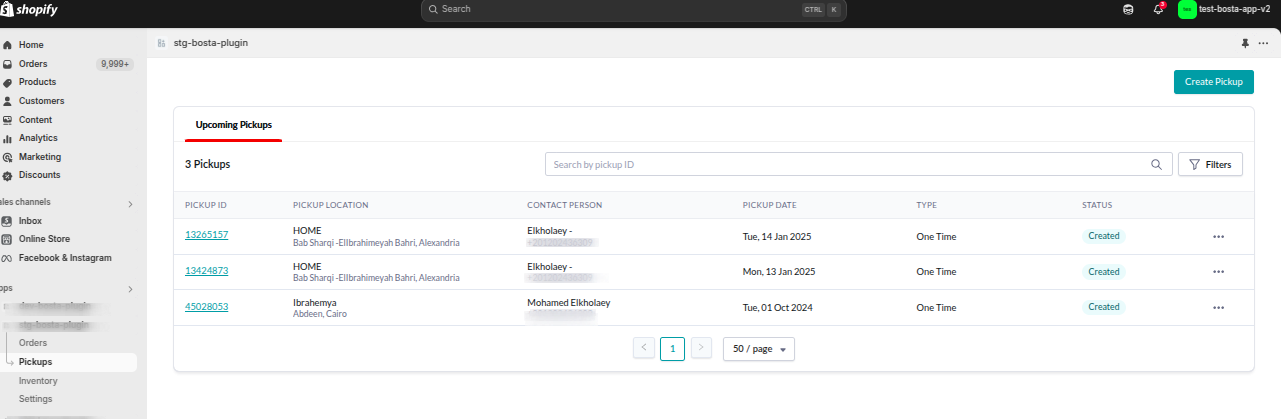1281x419 pixels.
Task: Open the 50 / page dropdown
Action: pos(759,349)
